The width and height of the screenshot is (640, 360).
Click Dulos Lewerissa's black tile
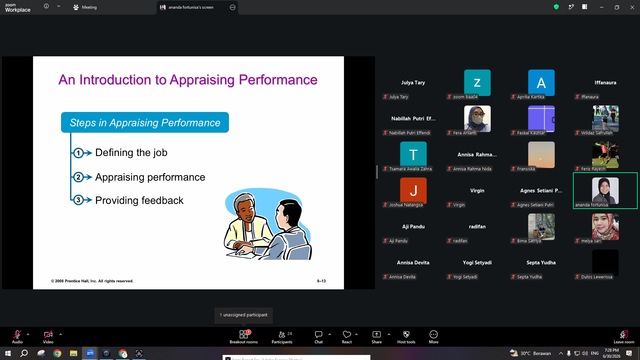605,262
